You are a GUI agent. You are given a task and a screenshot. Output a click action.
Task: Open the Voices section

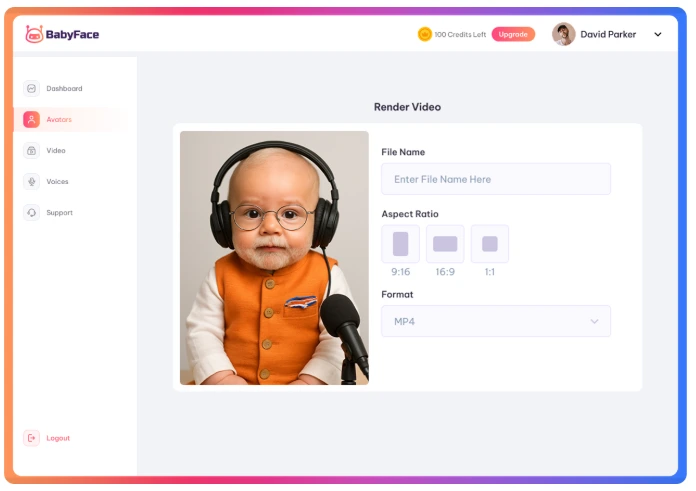coord(57,182)
